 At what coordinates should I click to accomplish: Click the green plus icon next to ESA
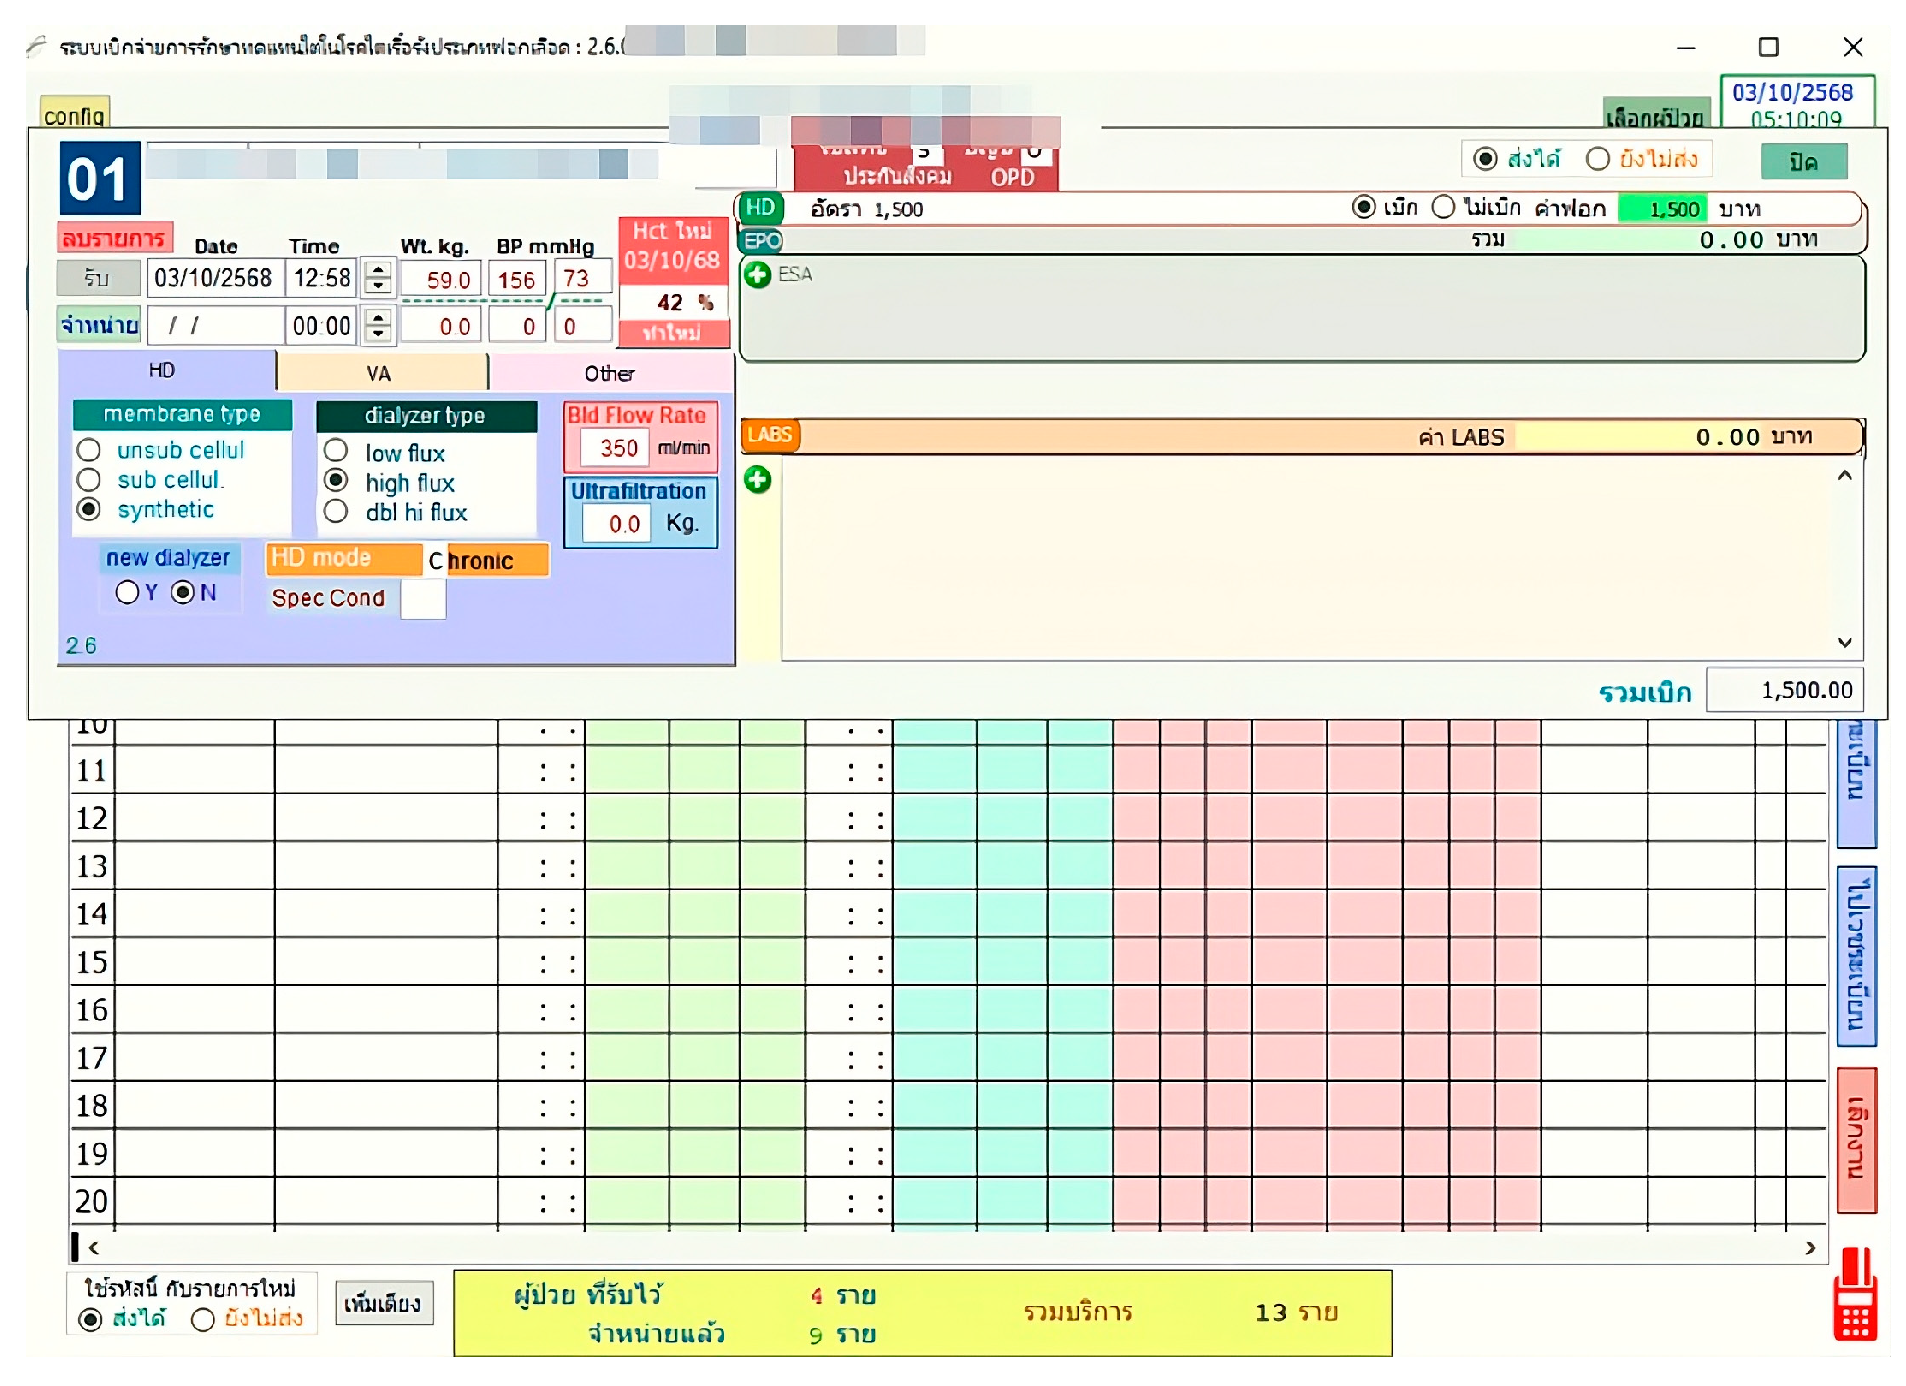(x=757, y=275)
